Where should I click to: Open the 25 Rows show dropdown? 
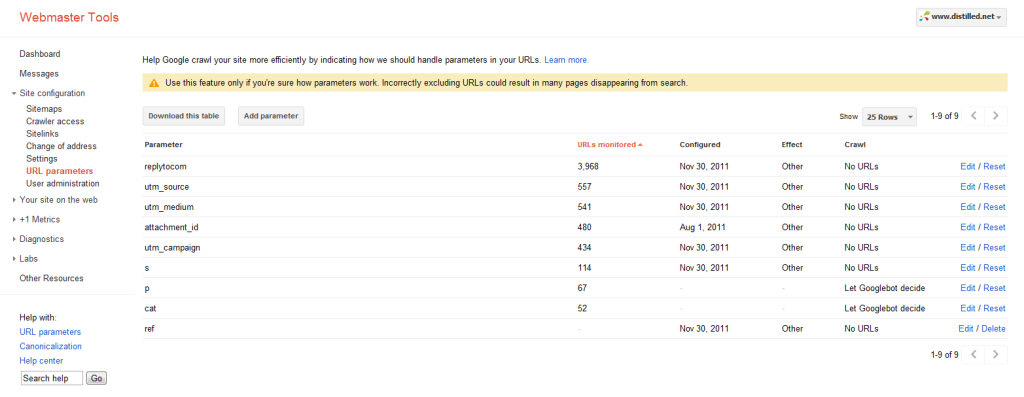tap(889, 117)
